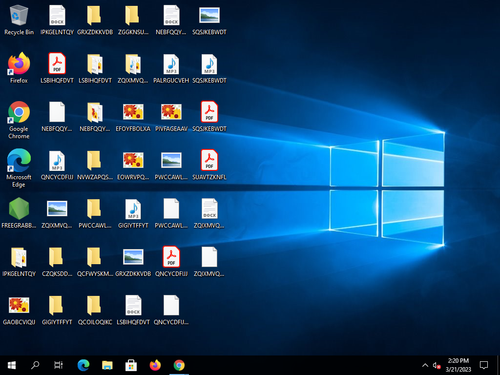
Task: Select the NEBFQQY... DOCX document
Action: [x=171, y=20]
